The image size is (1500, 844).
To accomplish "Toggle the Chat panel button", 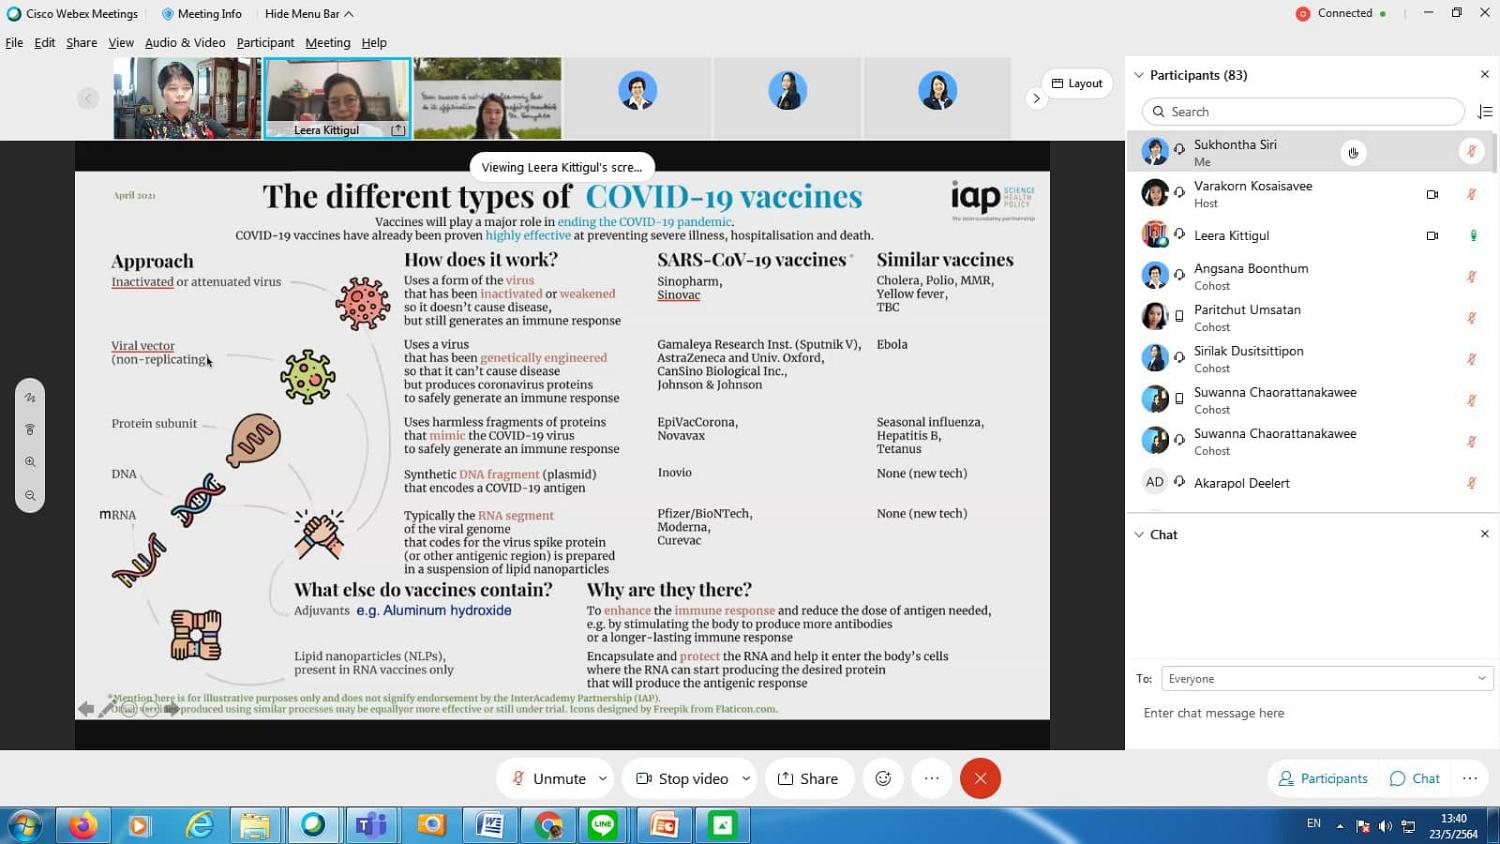I will 1415,778.
